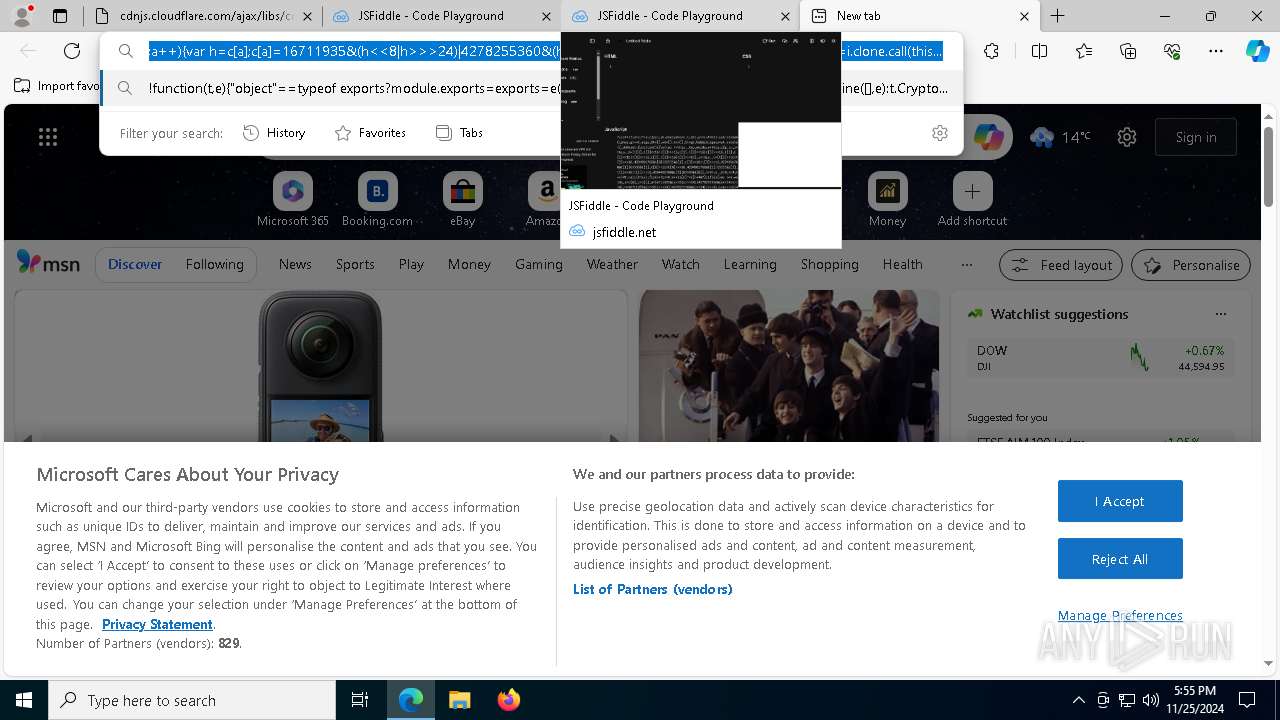Open Browser essentials heart icon
This screenshot has height=720, width=1280.
(1172, 51)
